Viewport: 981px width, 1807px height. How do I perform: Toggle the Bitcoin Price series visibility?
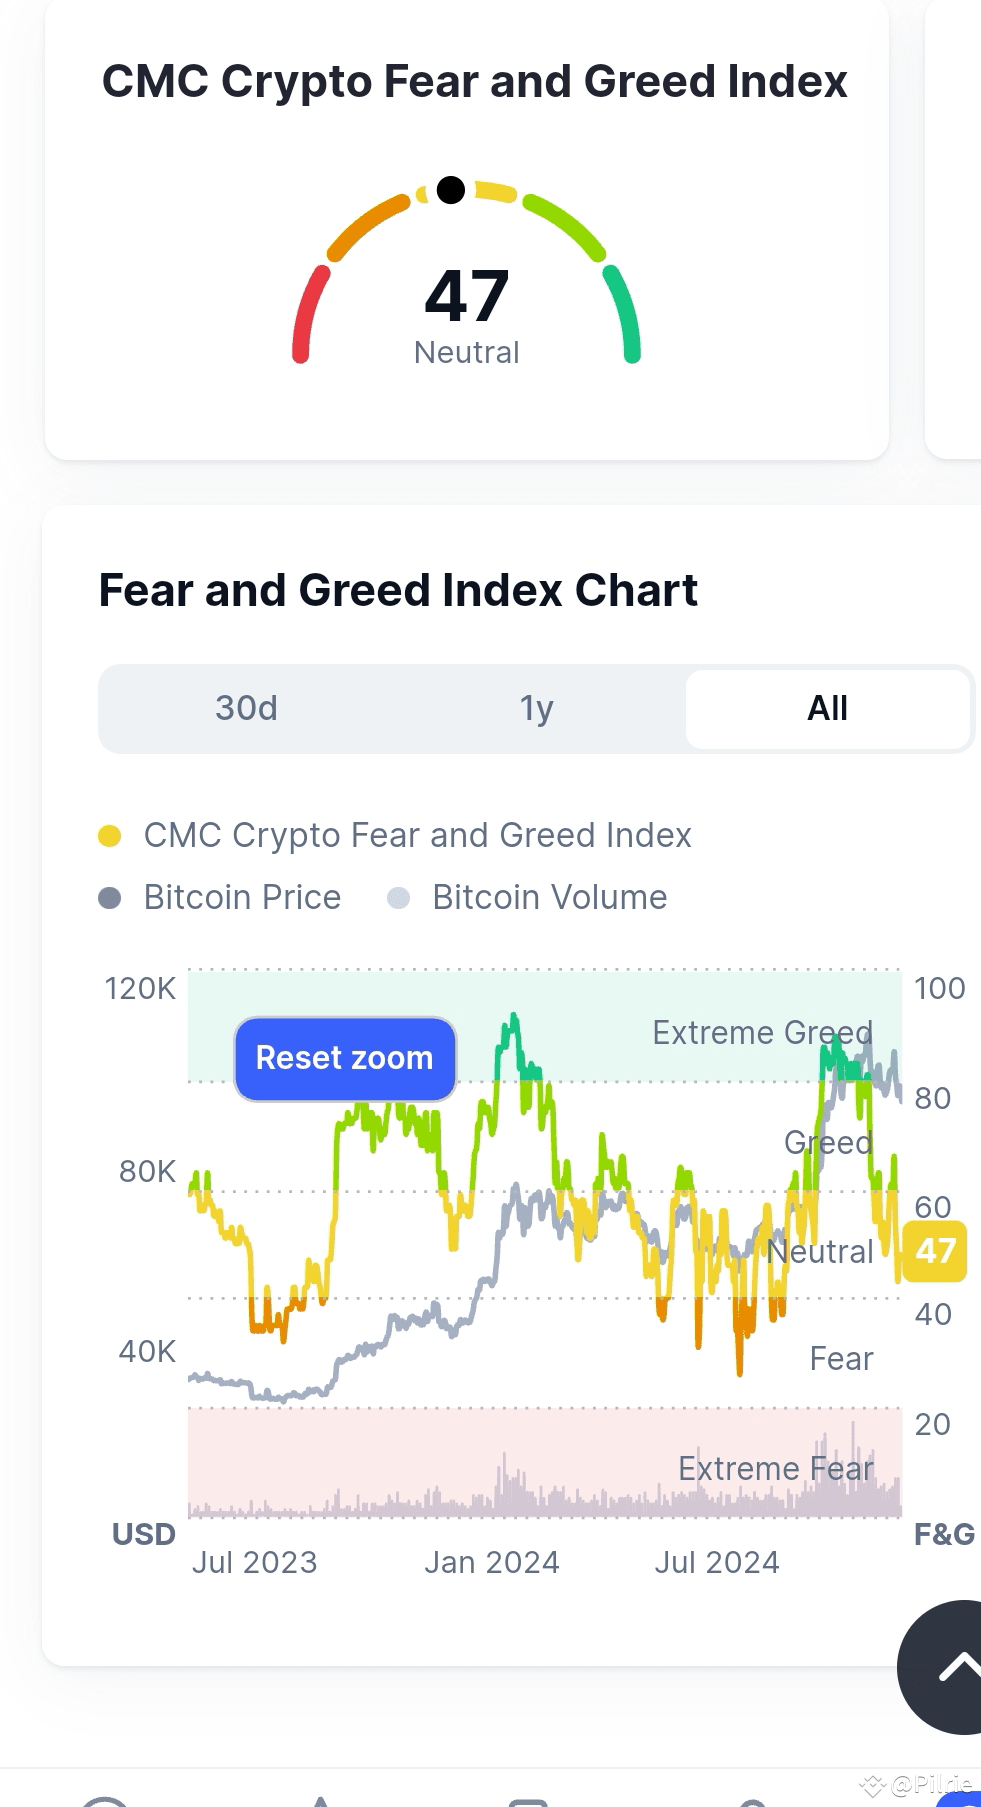pos(242,898)
